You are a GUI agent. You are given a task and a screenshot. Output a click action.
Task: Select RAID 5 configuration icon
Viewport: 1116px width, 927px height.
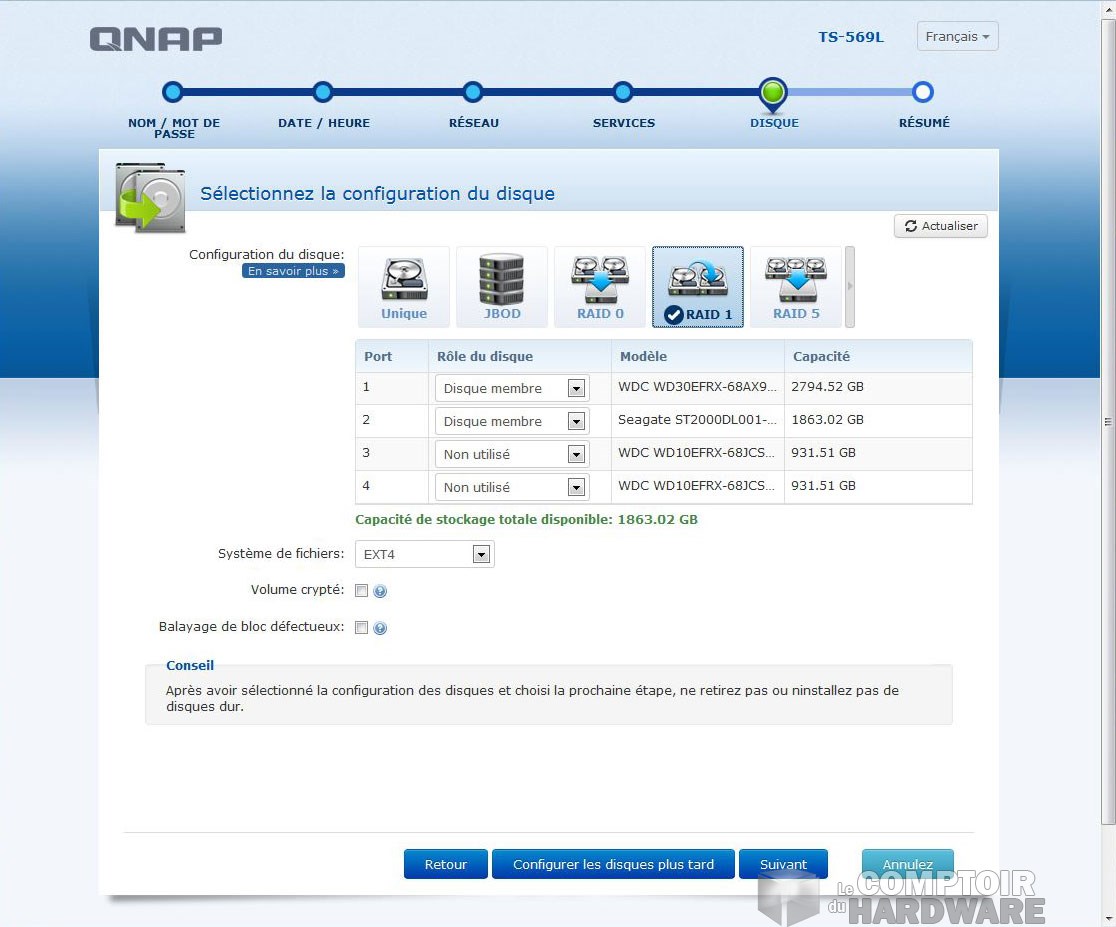(x=795, y=286)
